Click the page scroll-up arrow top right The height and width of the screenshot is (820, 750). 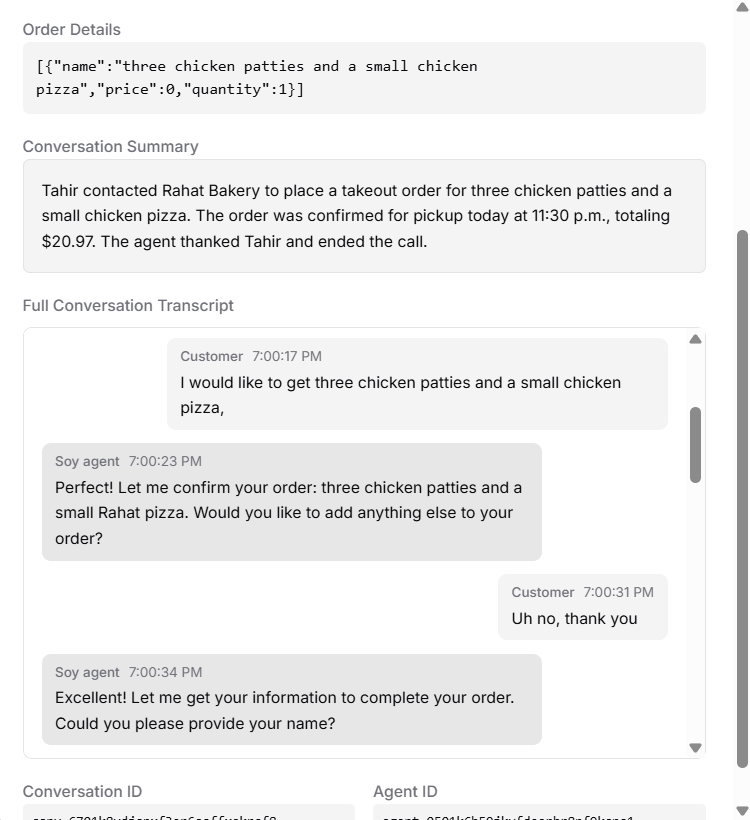click(741, 9)
